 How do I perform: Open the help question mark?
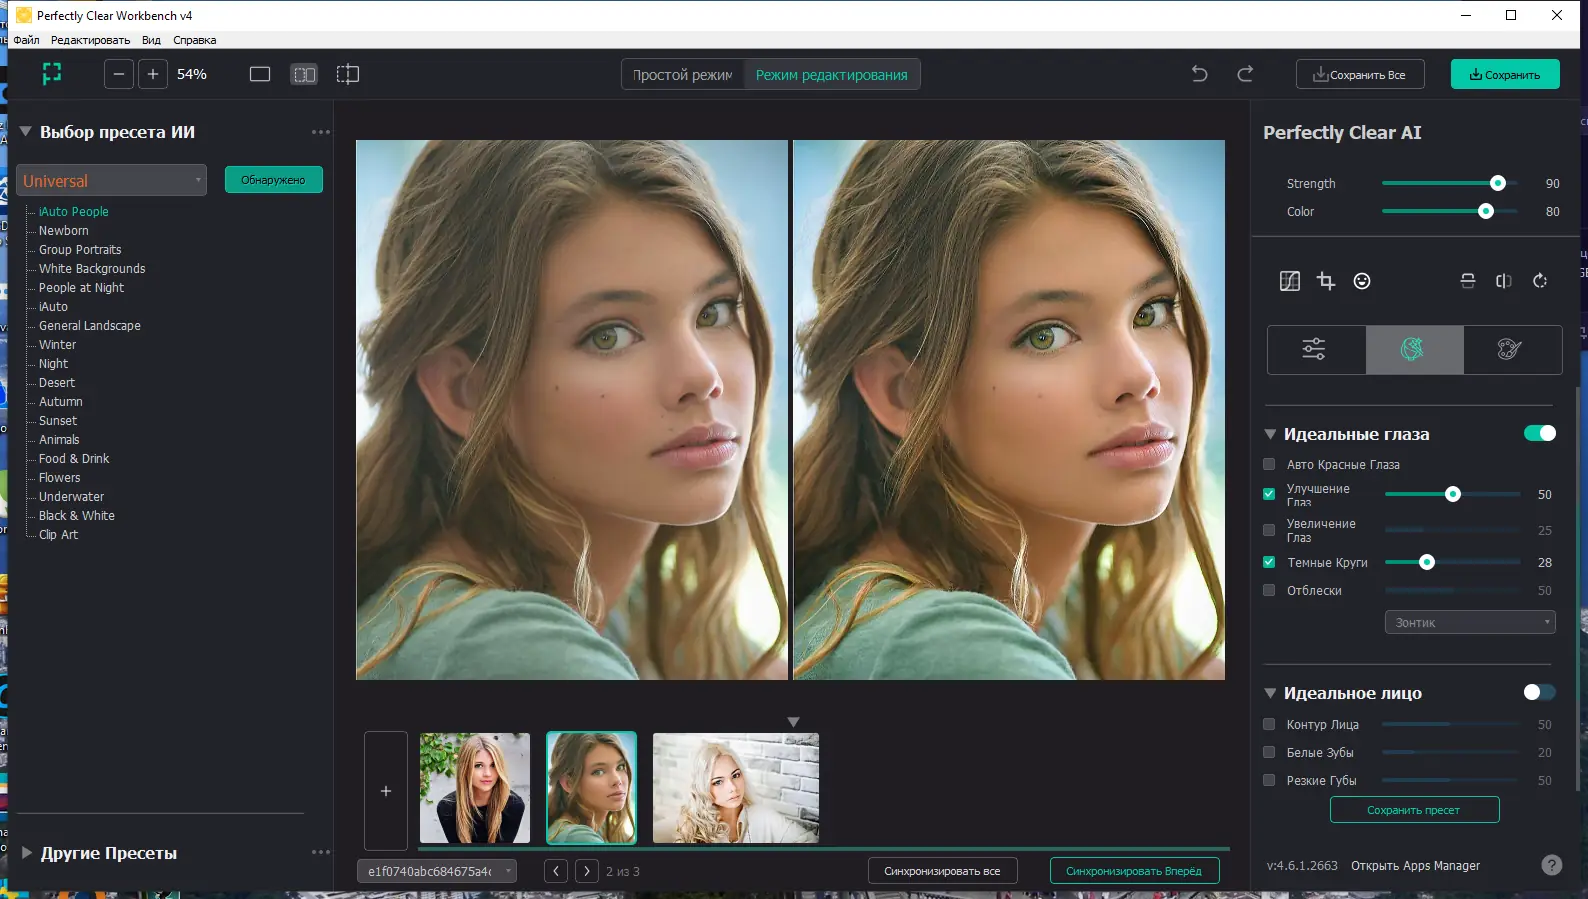(x=1551, y=865)
